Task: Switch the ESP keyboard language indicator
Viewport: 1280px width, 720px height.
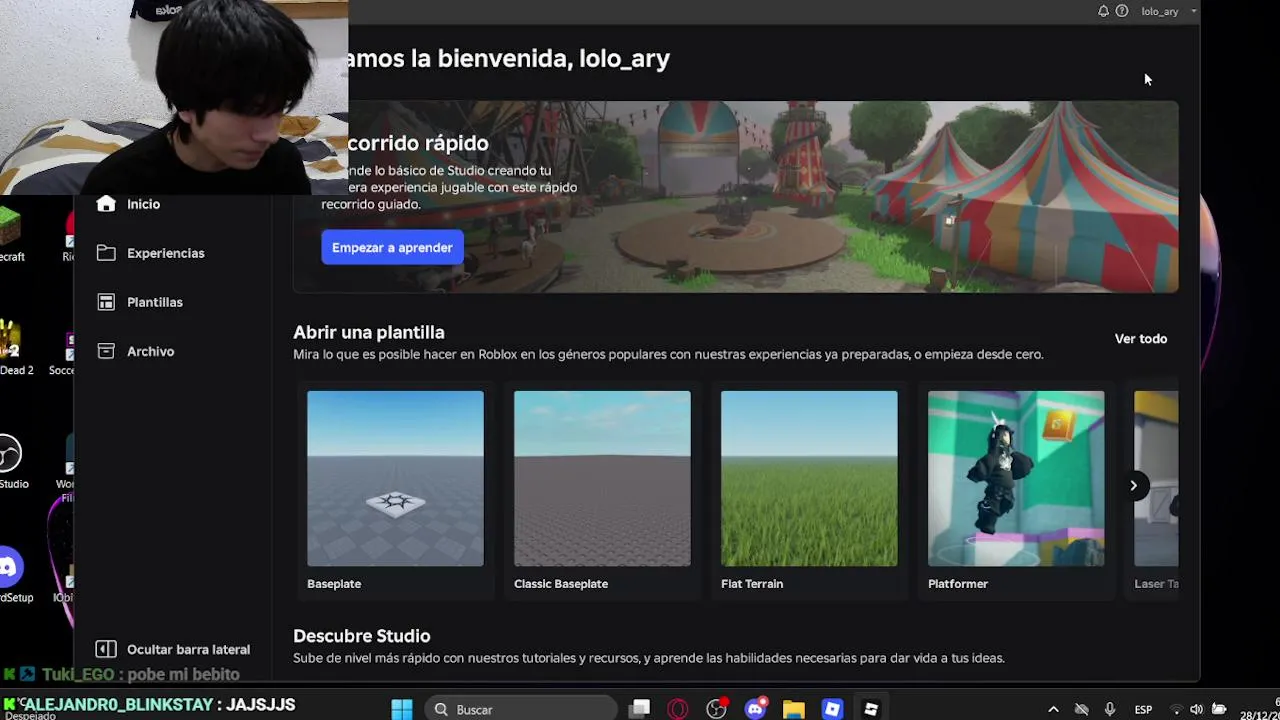Action: tap(1143, 709)
